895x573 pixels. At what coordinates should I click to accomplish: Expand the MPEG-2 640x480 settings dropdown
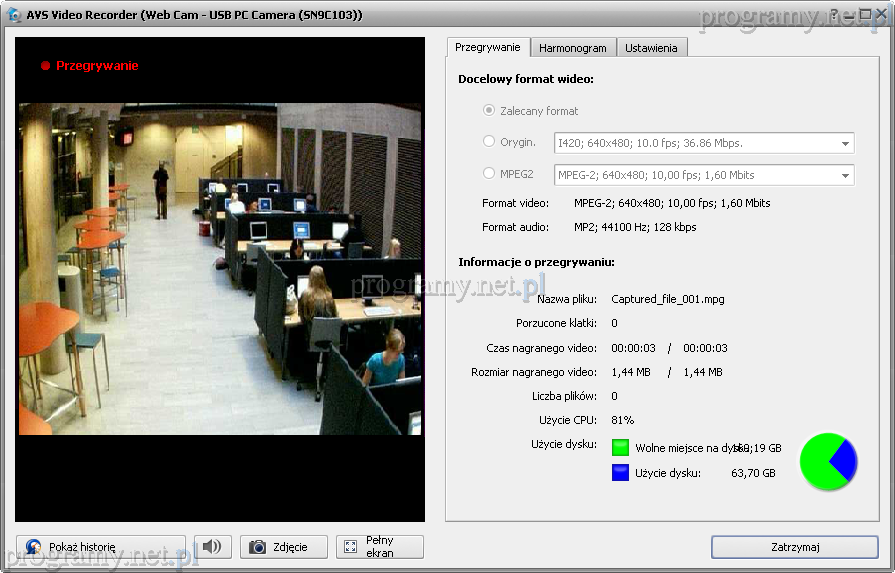tap(845, 175)
